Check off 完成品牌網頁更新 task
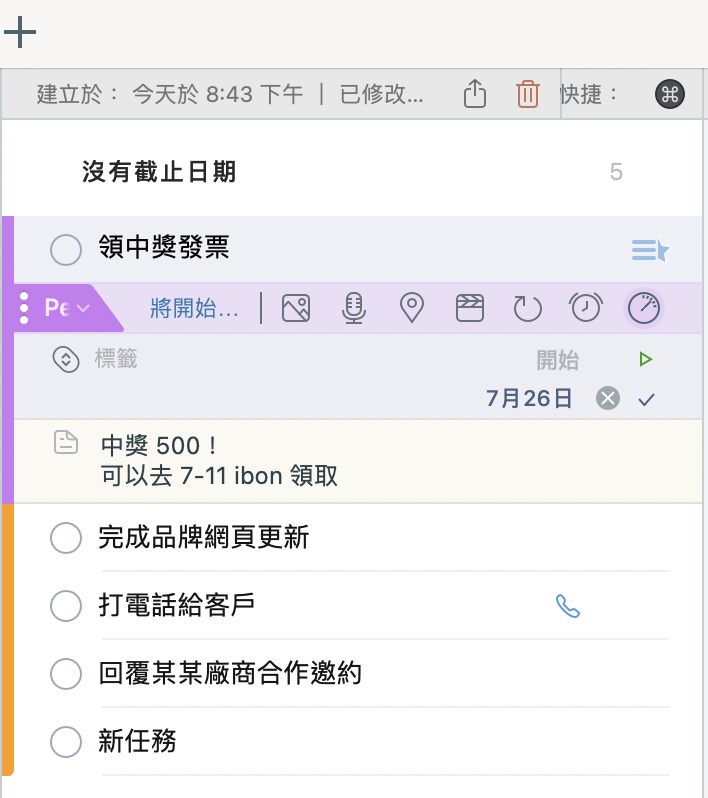This screenshot has height=798, width=708. 66,537
